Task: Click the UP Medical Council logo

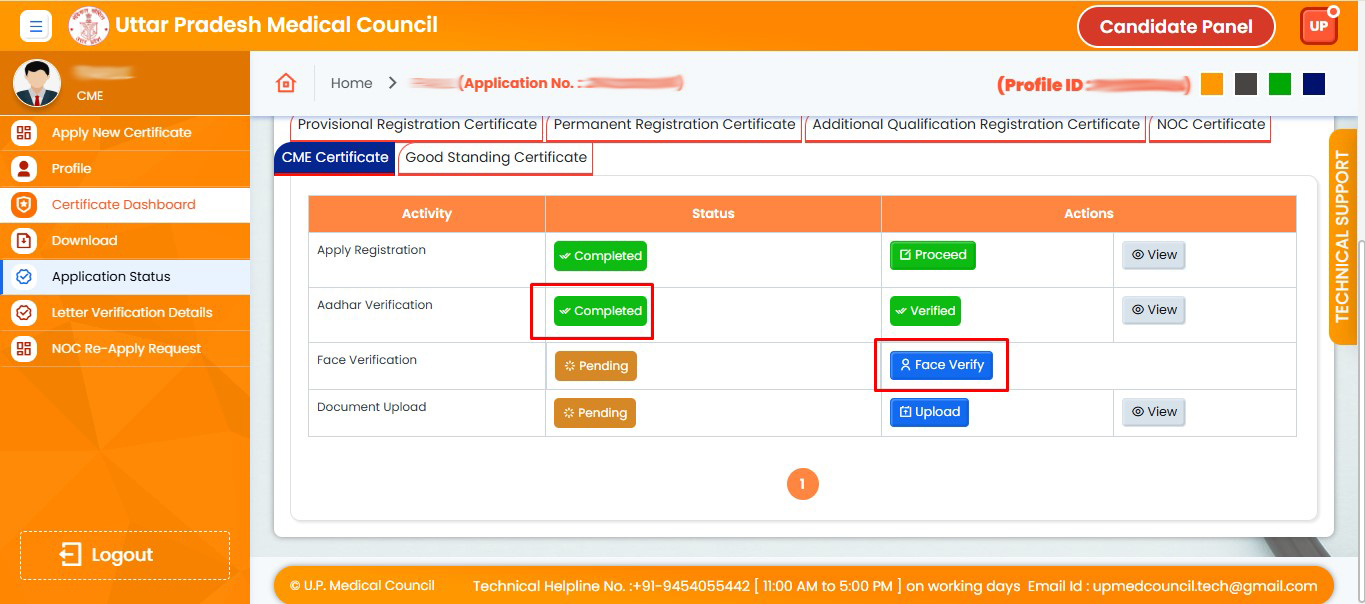Action: [88, 26]
